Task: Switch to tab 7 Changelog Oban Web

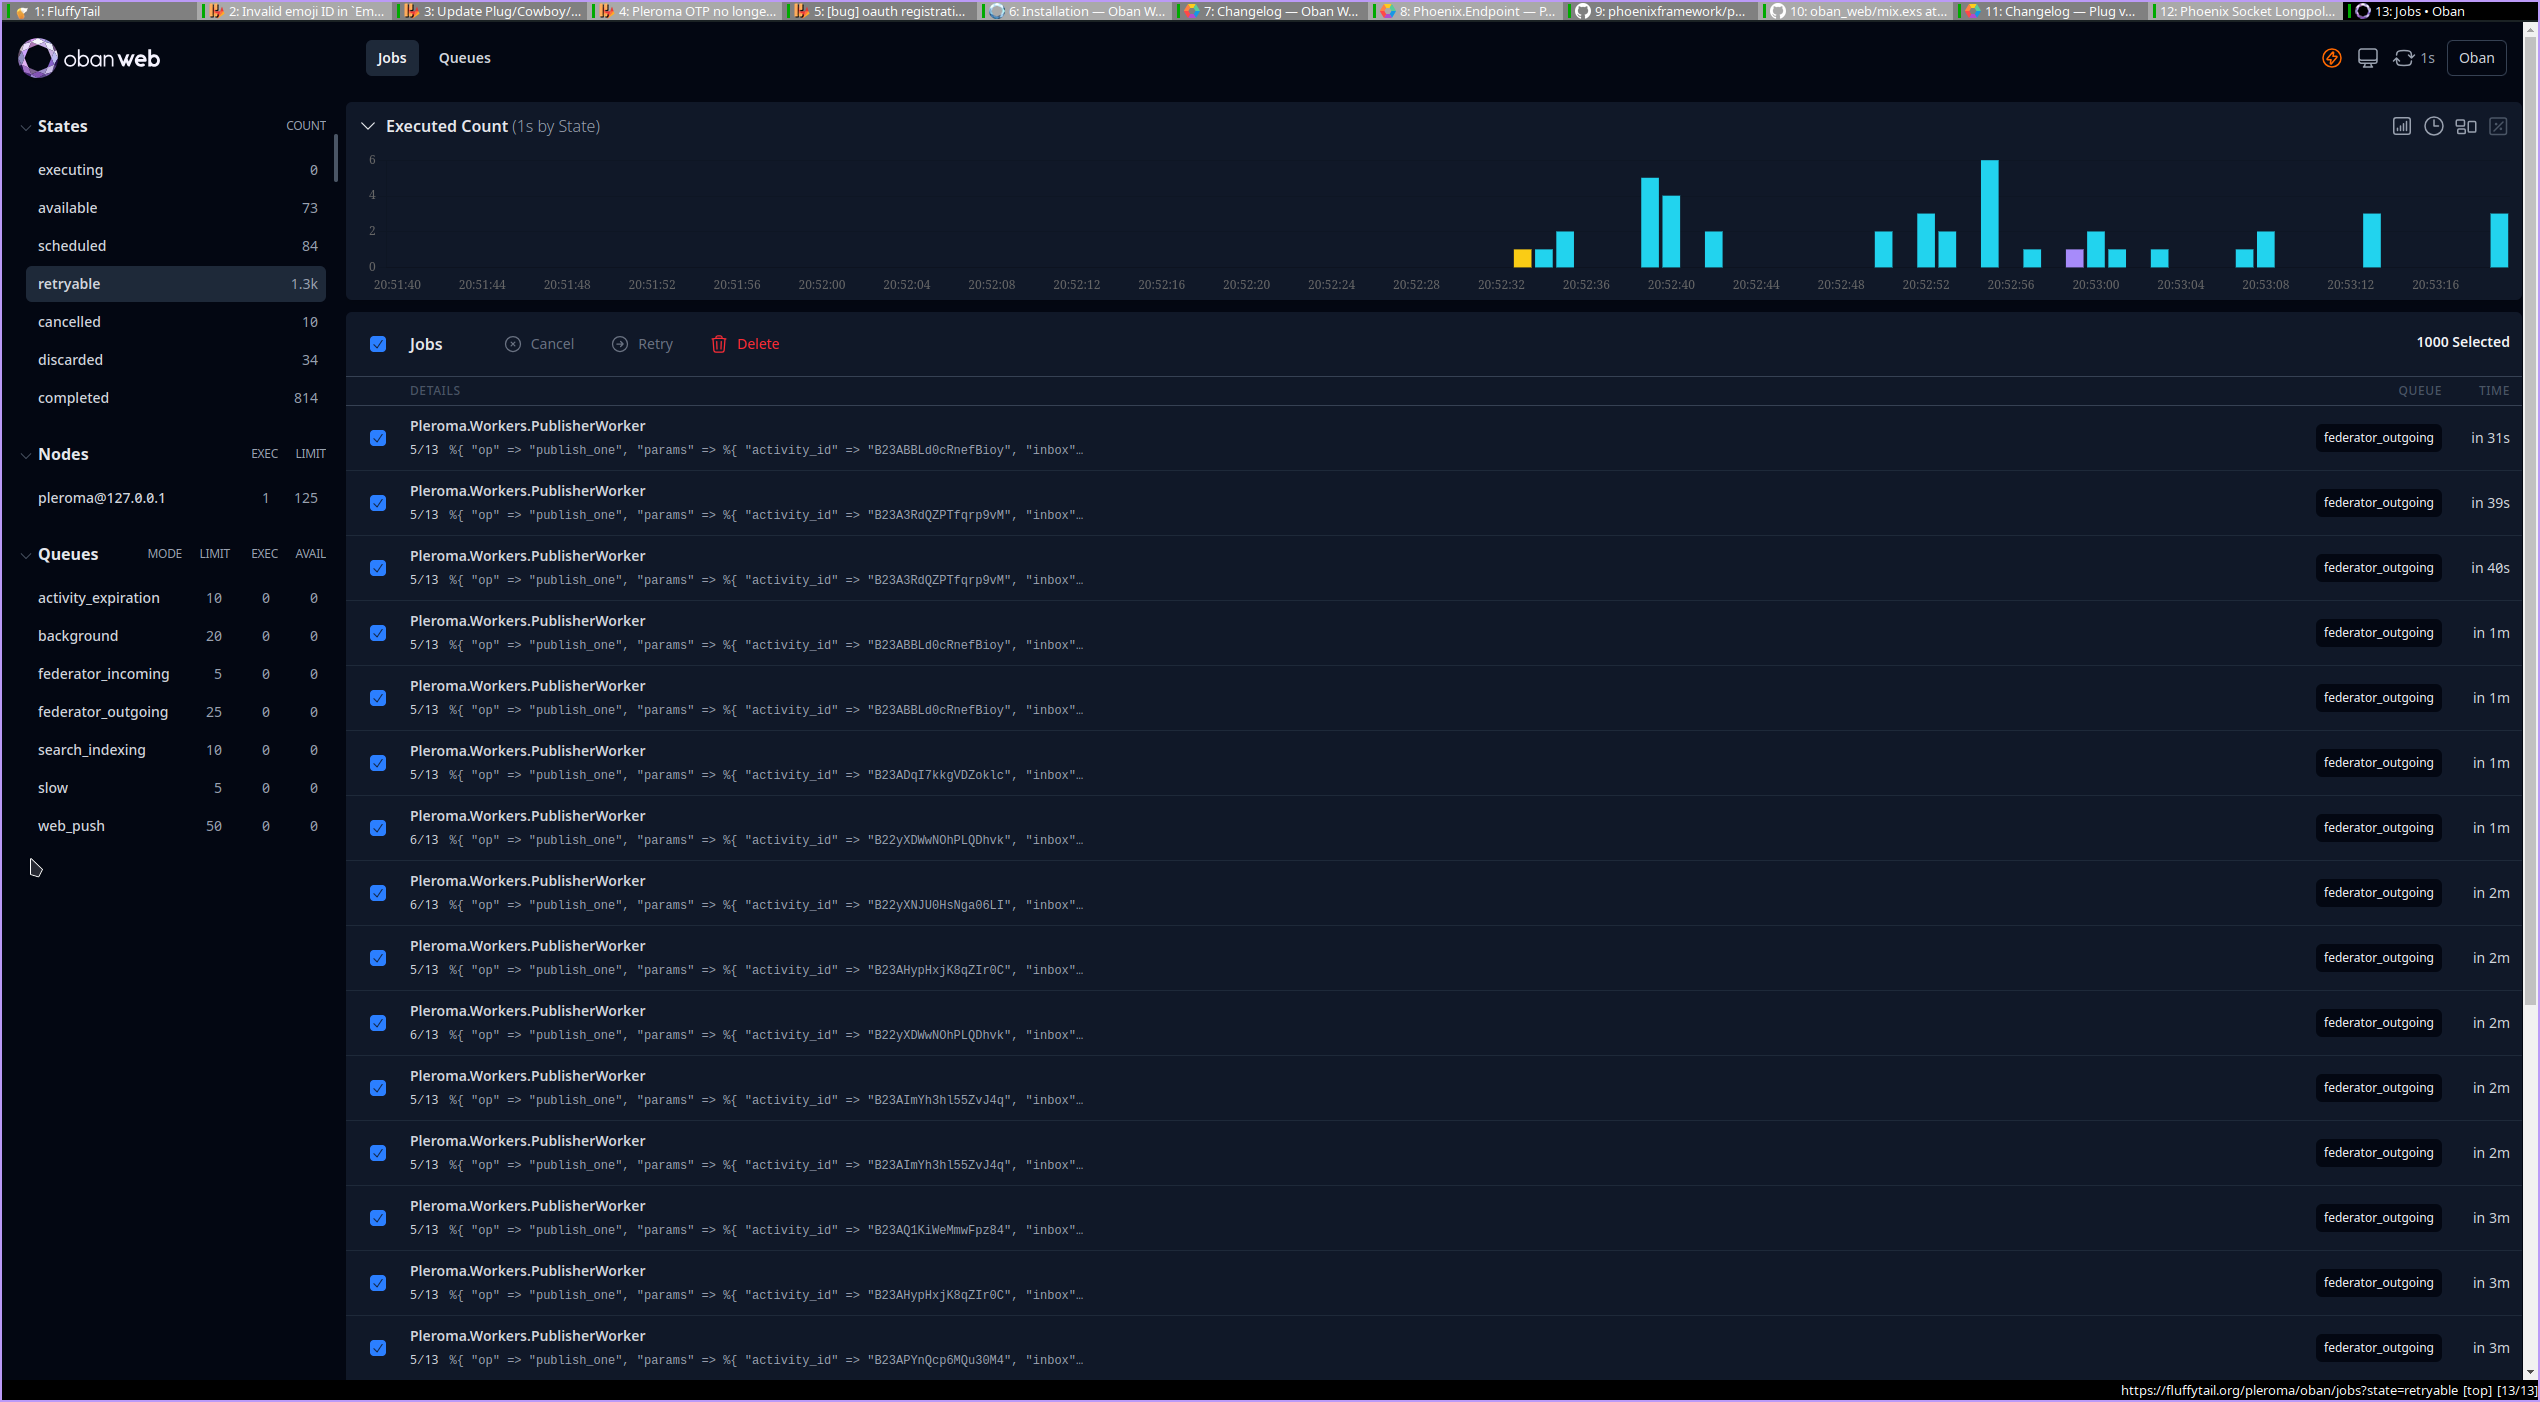Action: coord(1271,11)
